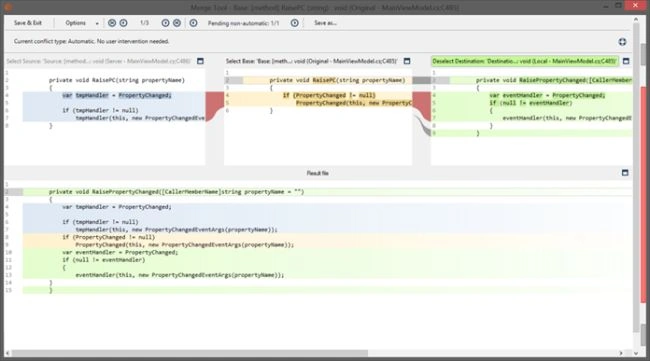Click the Save & Exit button

[28, 23]
